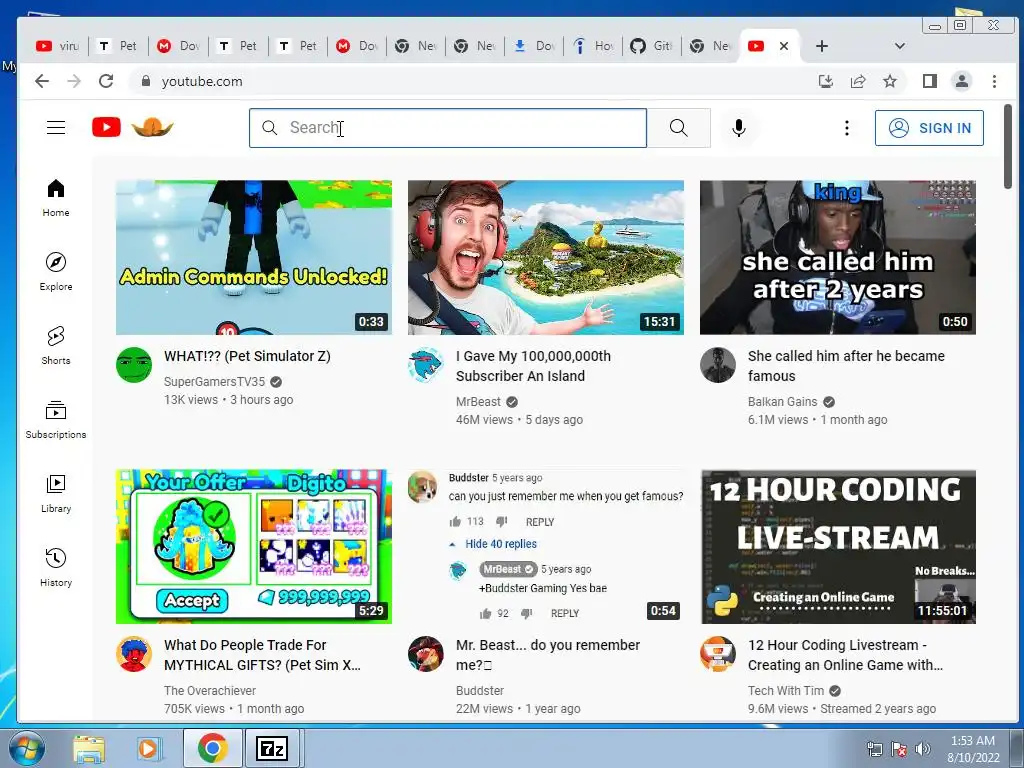Focus the YouTube search field
The height and width of the screenshot is (768, 1024).
click(x=448, y=127)
